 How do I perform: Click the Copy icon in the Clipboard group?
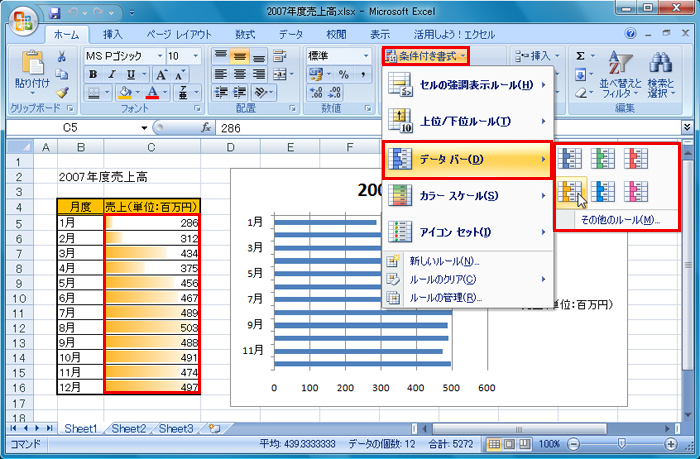point(62,74)
